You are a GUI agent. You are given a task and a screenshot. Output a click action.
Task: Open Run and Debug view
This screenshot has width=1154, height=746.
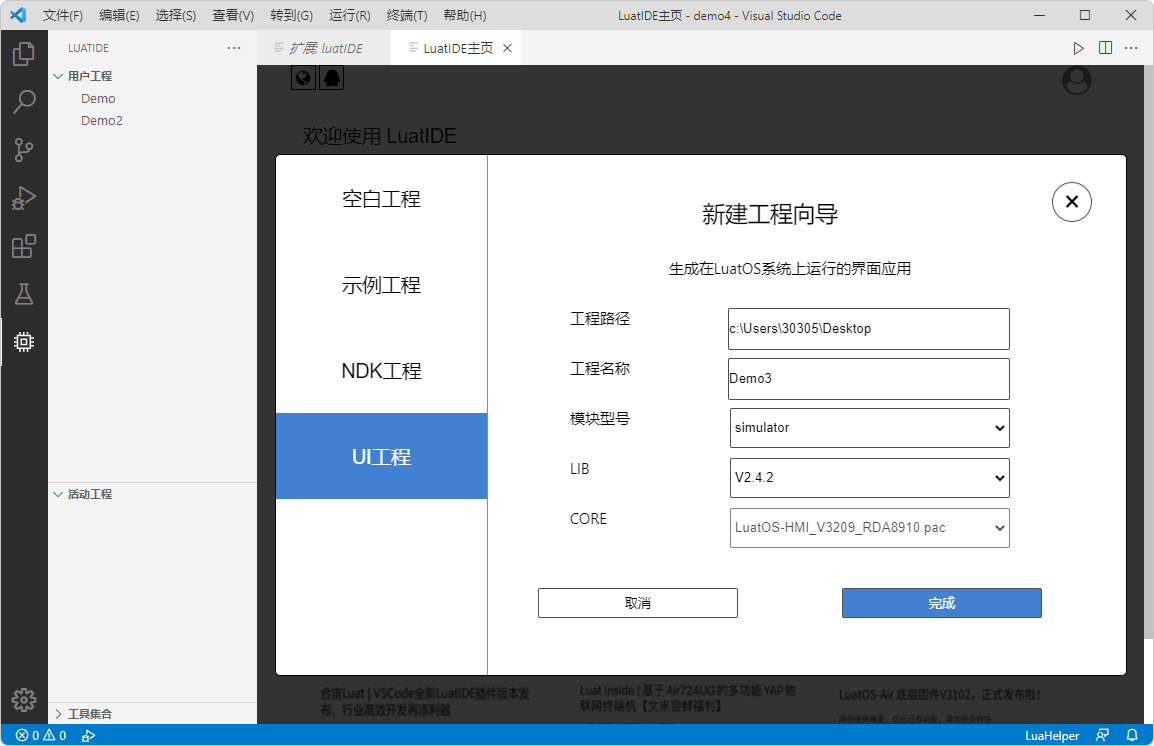(24, 198)
